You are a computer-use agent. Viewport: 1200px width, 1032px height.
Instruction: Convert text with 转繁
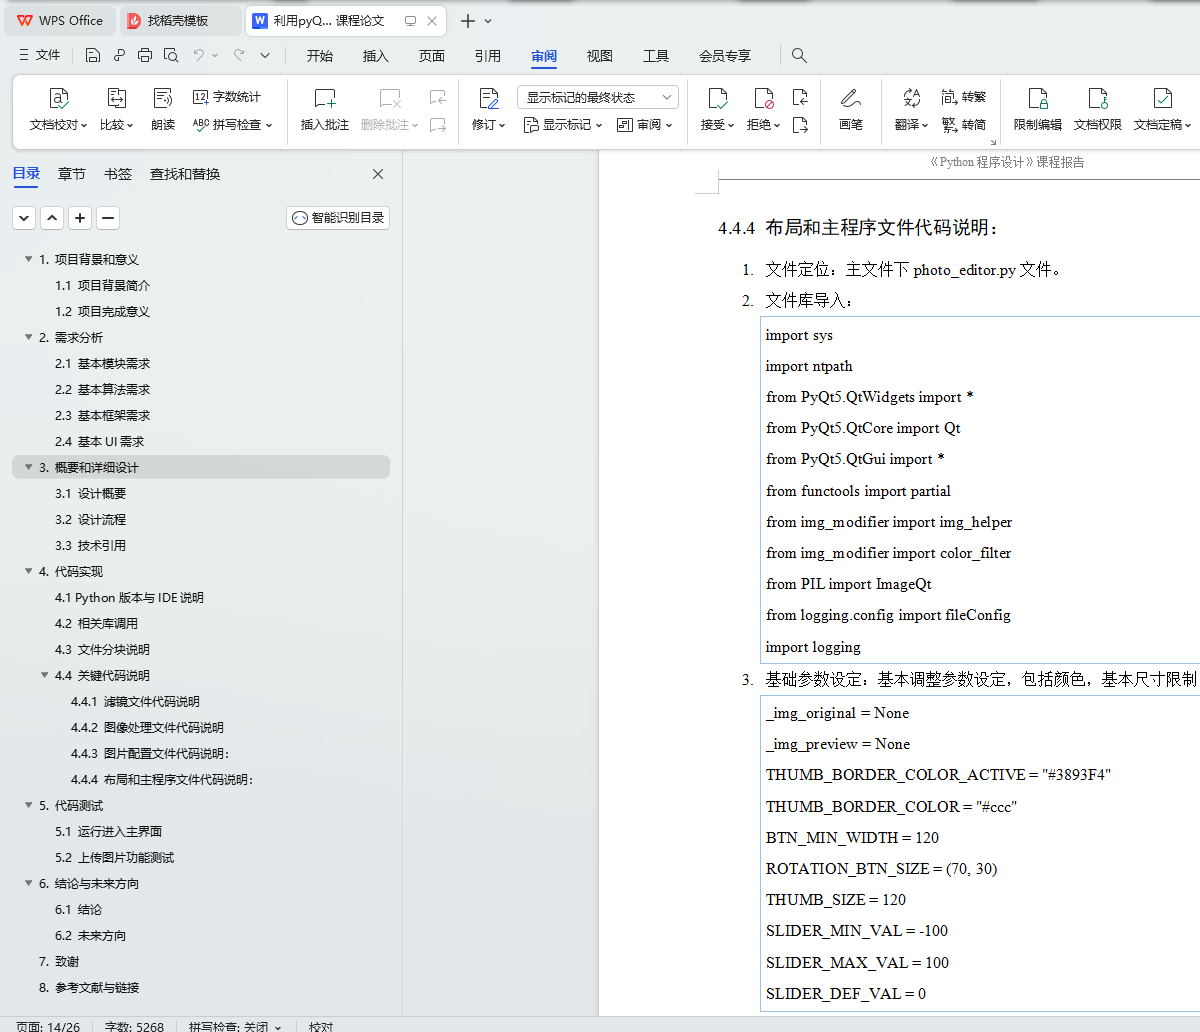[x=964, y=97]
